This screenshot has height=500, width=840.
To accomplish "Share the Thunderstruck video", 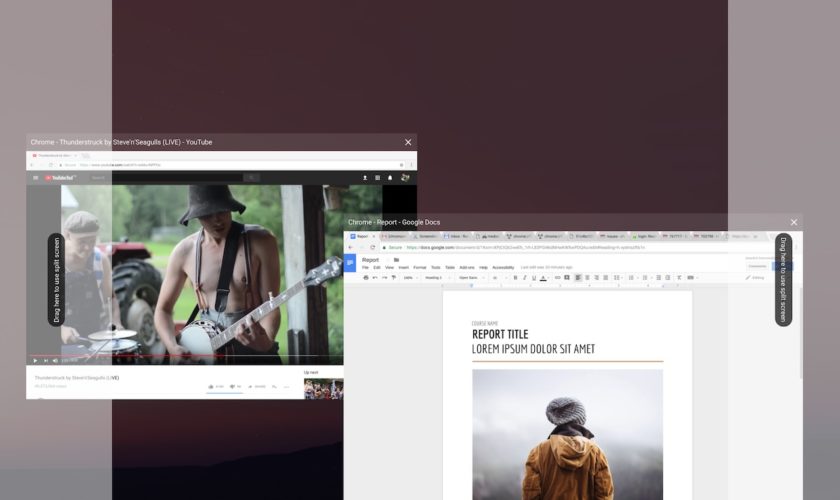I will click(x=259, y=386).
